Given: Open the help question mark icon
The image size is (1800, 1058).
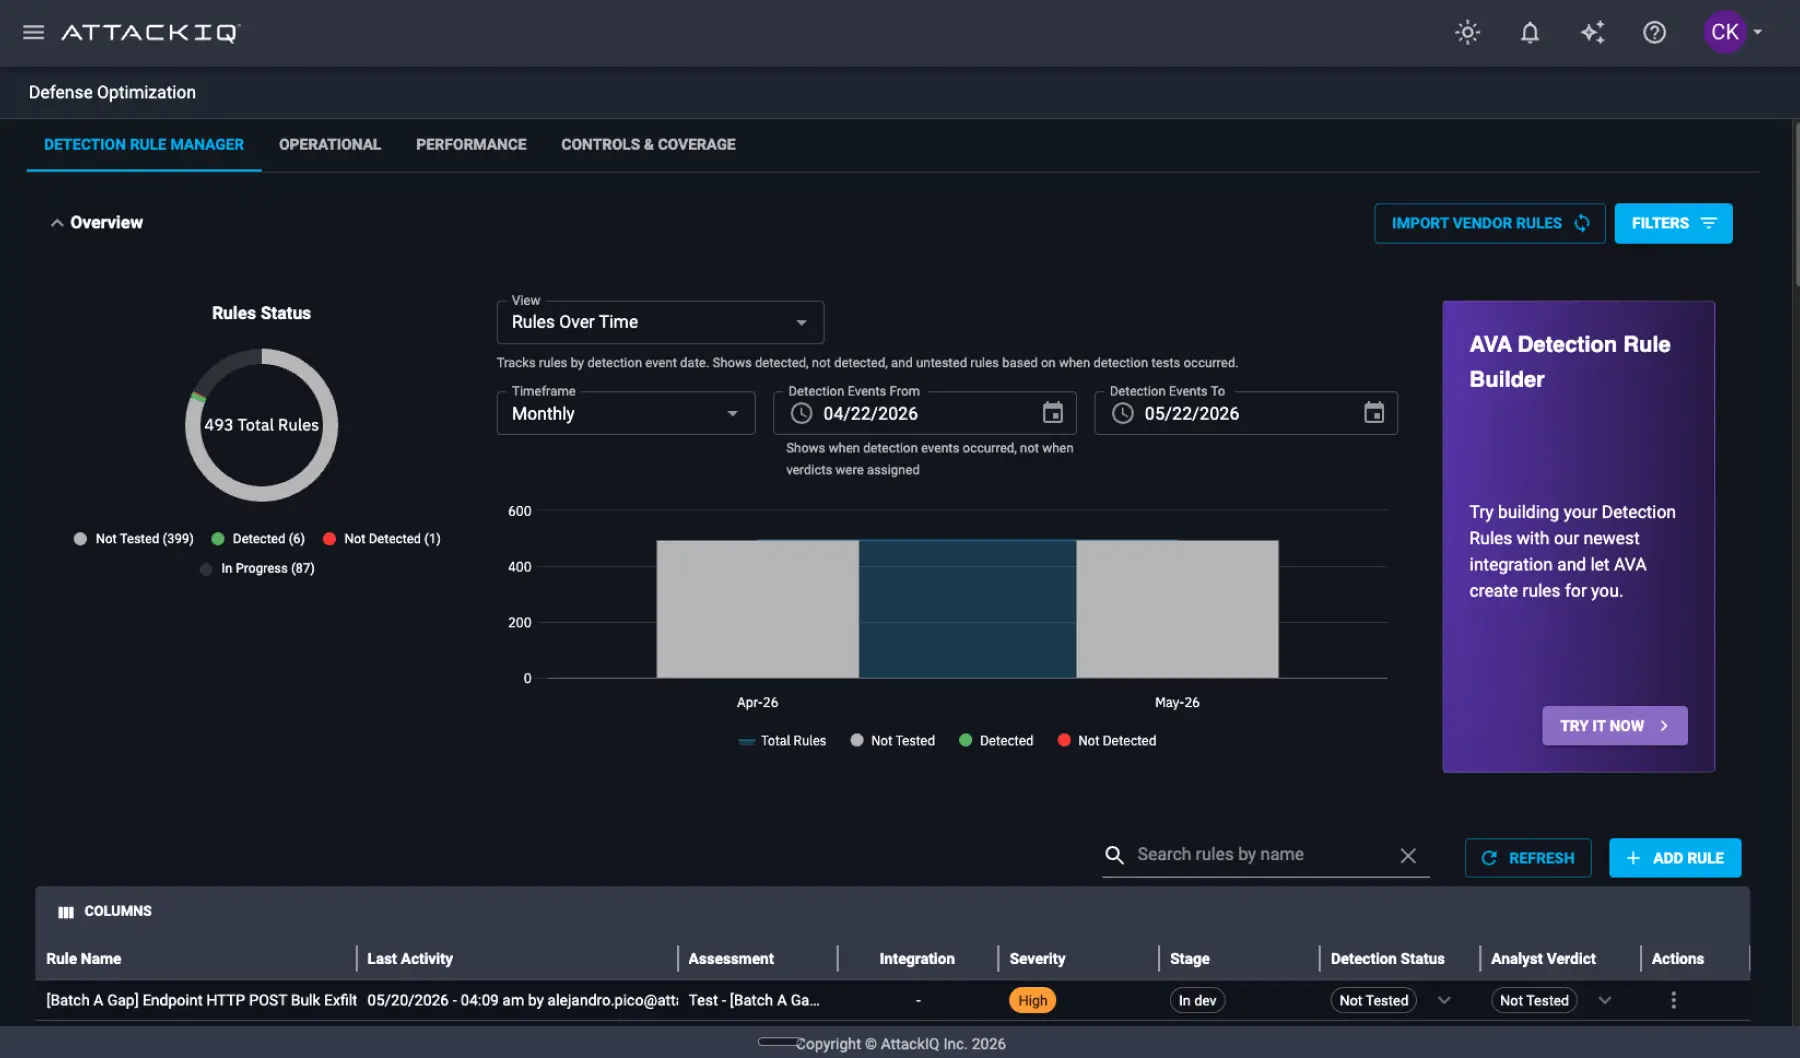Looking at the screenshot, I should pyautogui.click(x=1654, y=32).
